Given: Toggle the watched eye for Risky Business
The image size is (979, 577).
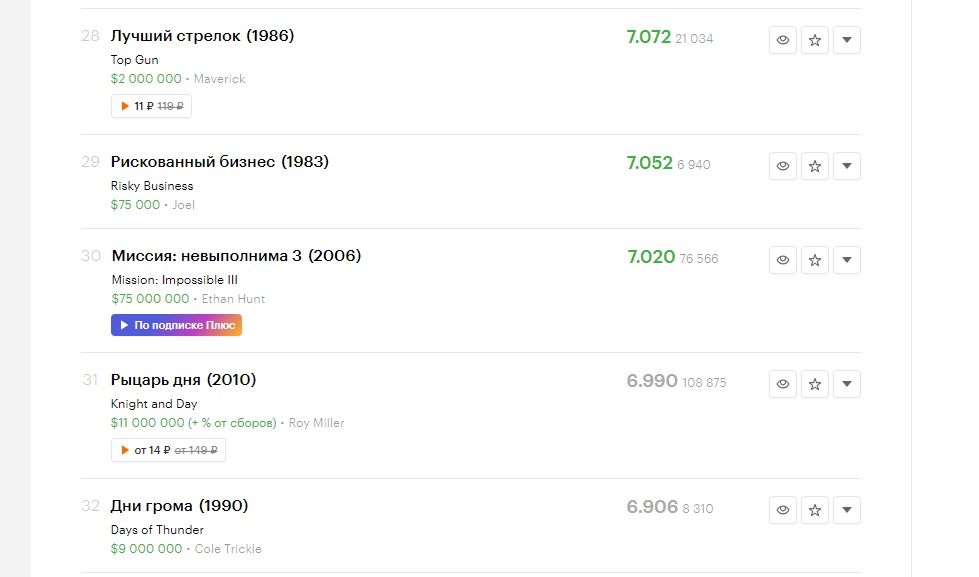Looking at the screenshot, I should [x=782, y=166].
